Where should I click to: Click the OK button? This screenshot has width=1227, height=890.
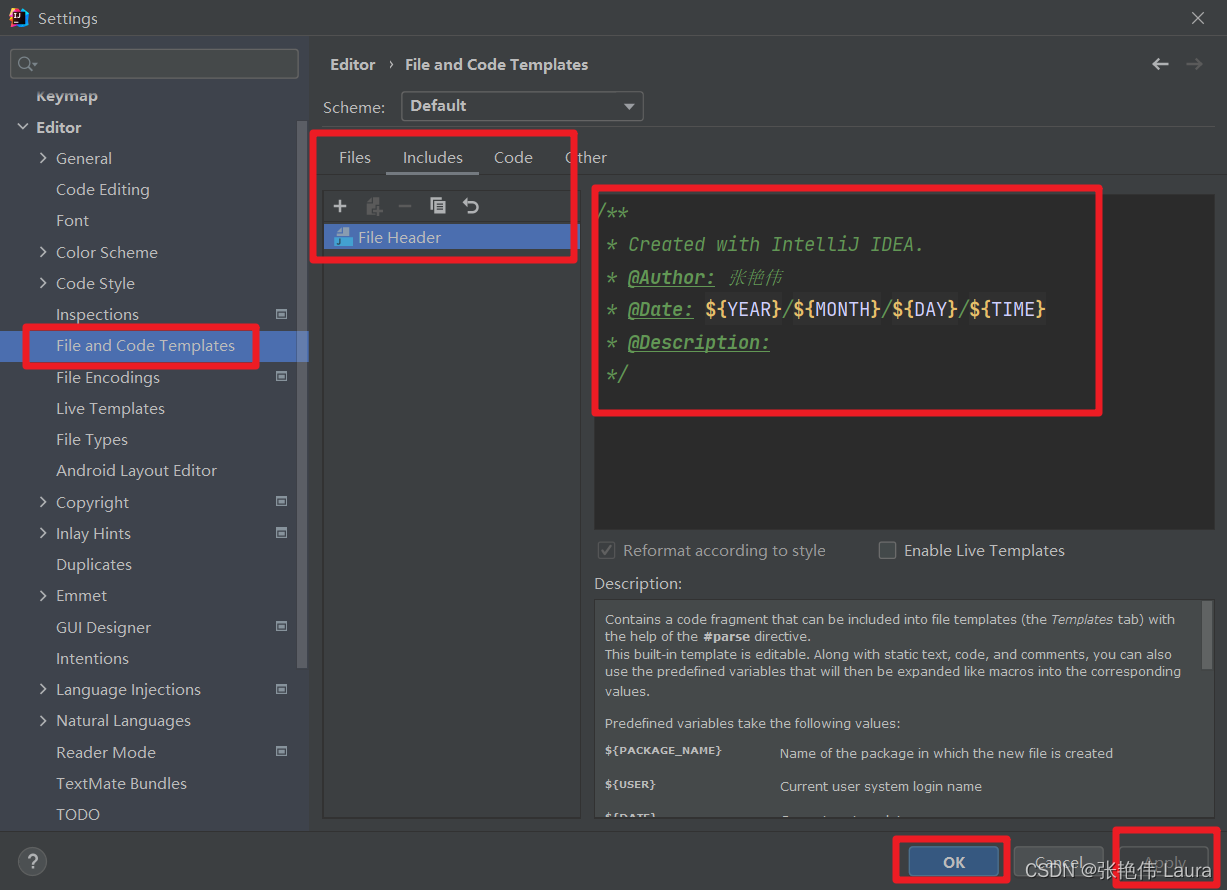[x=954, y=862]
